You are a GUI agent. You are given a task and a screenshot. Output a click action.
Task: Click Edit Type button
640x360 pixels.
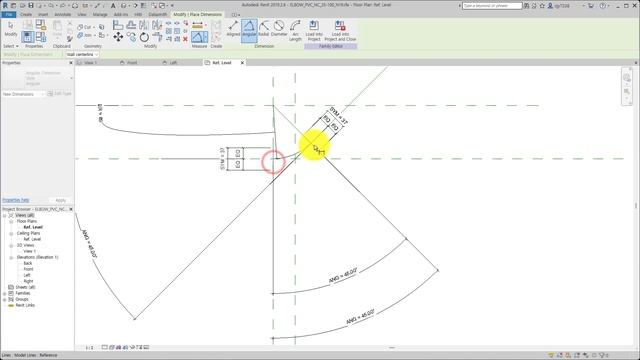coord(60,94)
